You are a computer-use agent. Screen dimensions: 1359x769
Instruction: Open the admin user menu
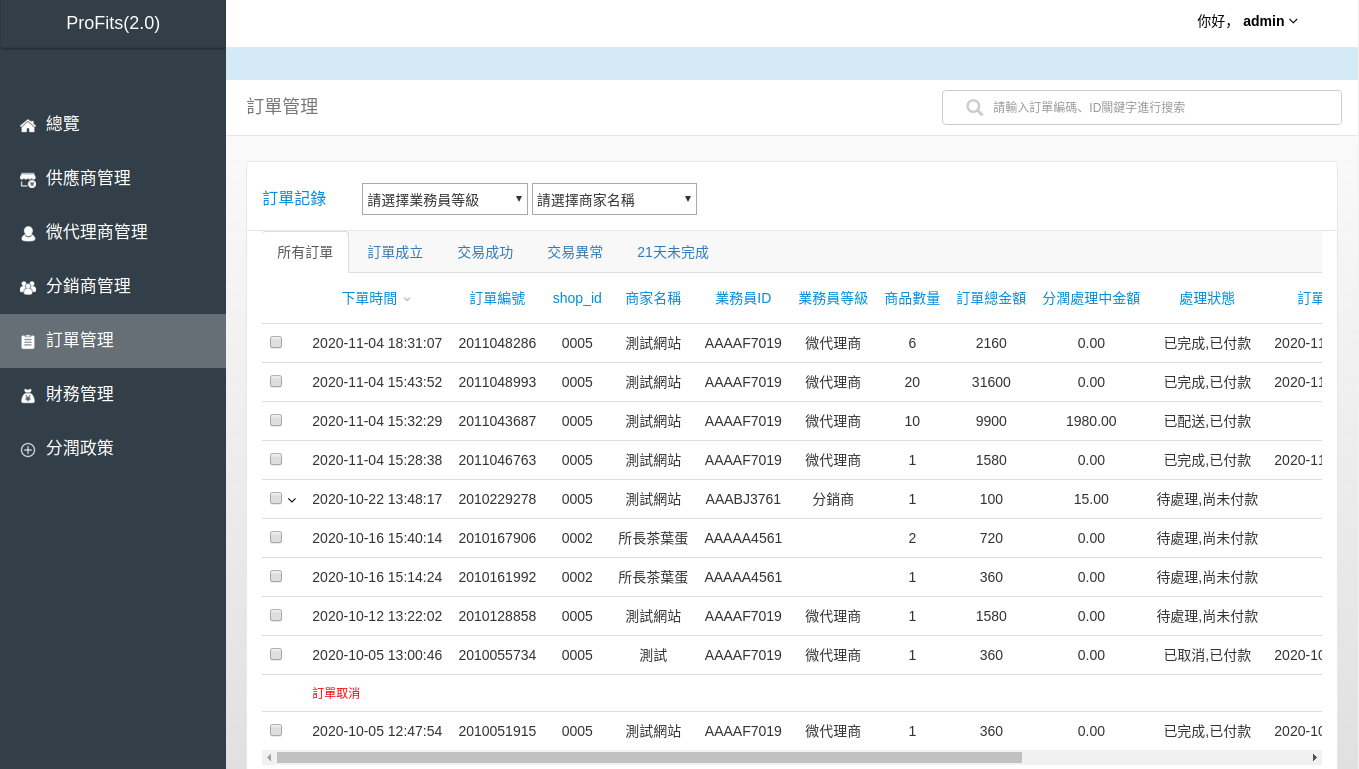click(x=1248, y=21)
